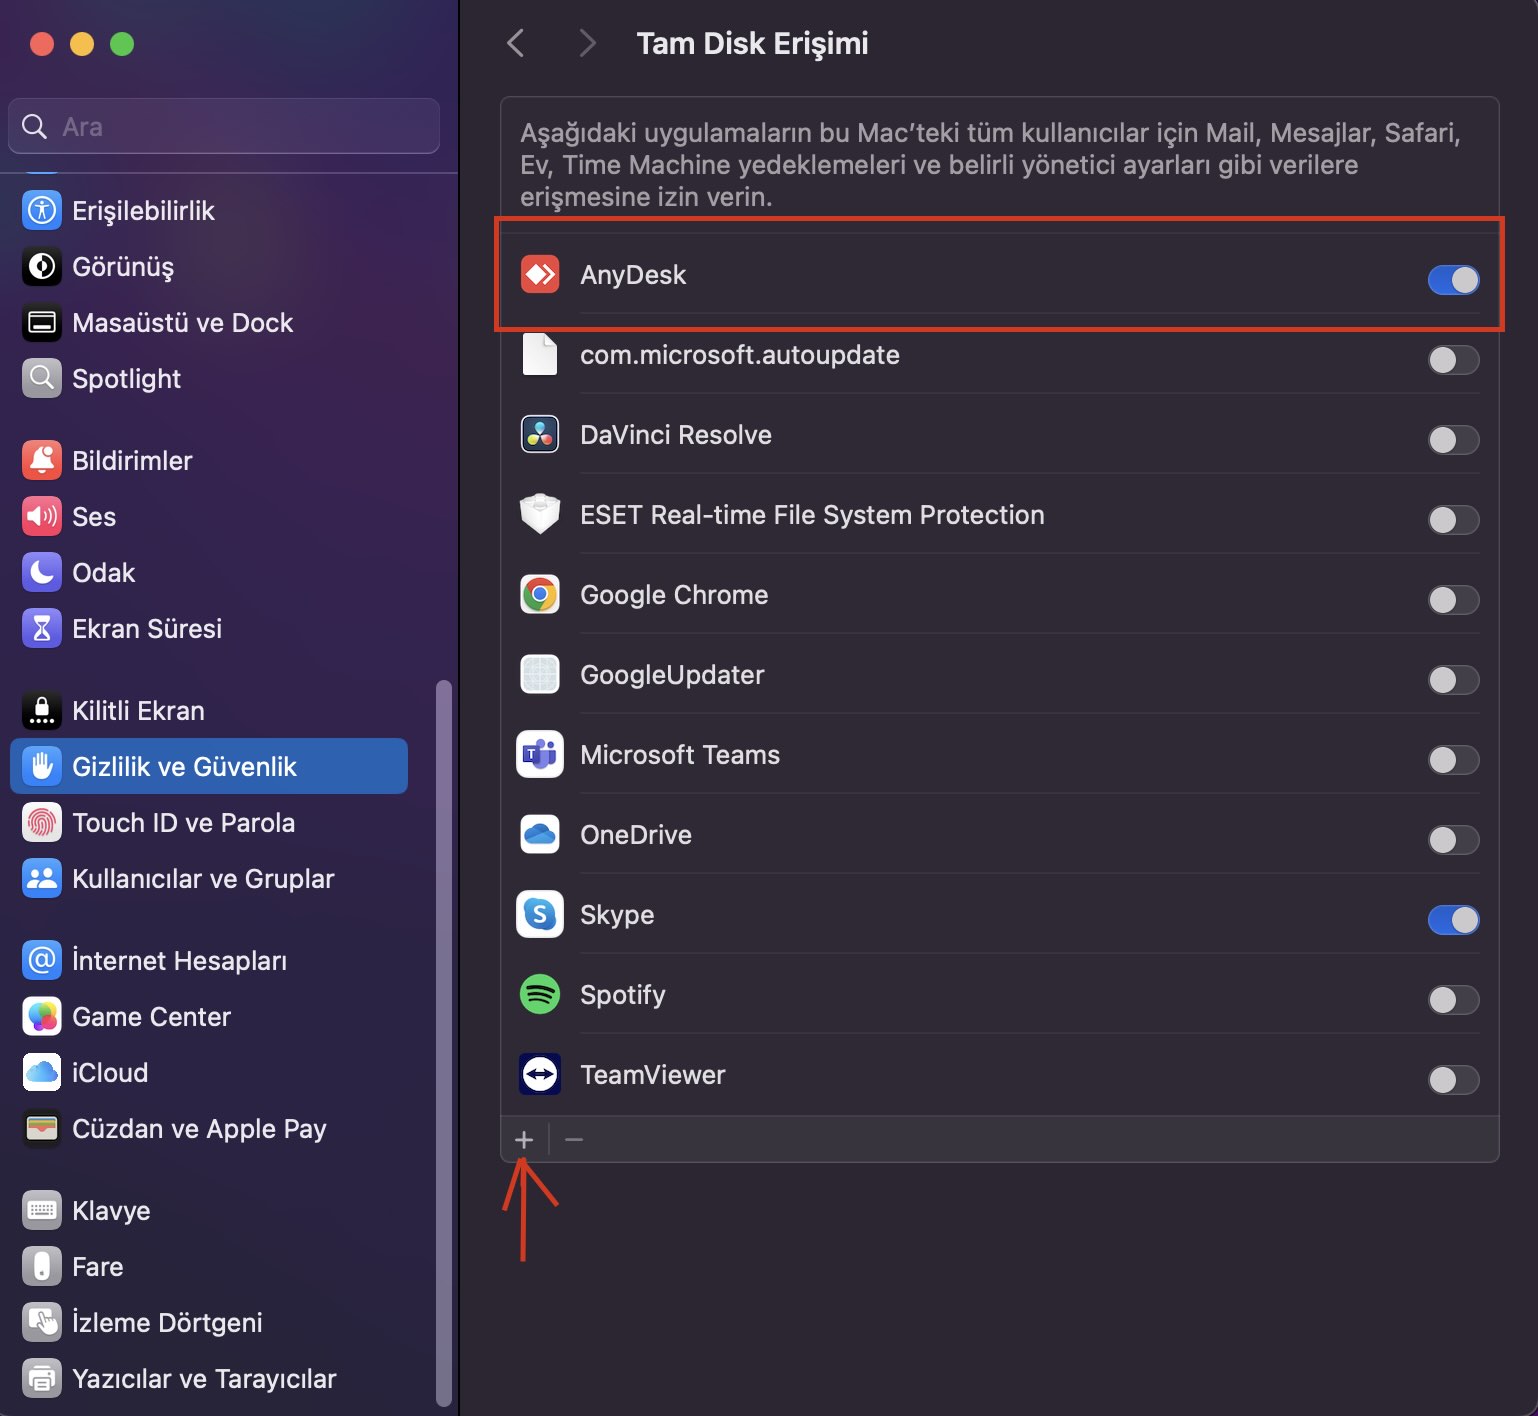Enable the Google Chrome toggle
The image size is (1538, 1416).
tap(1453, 600)
